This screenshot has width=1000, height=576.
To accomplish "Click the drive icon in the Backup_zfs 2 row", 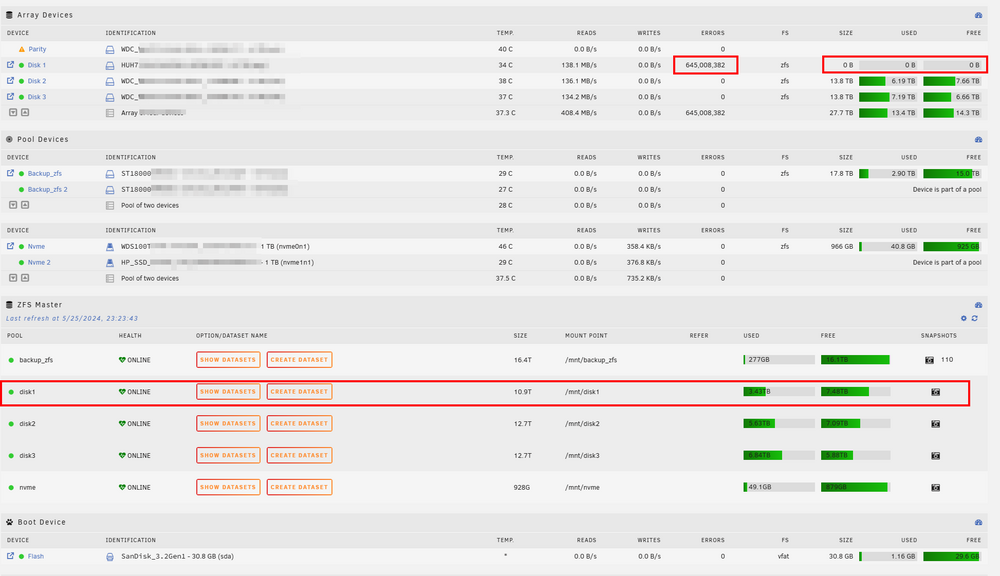I will pyautogui.click(x=110, y=189).
